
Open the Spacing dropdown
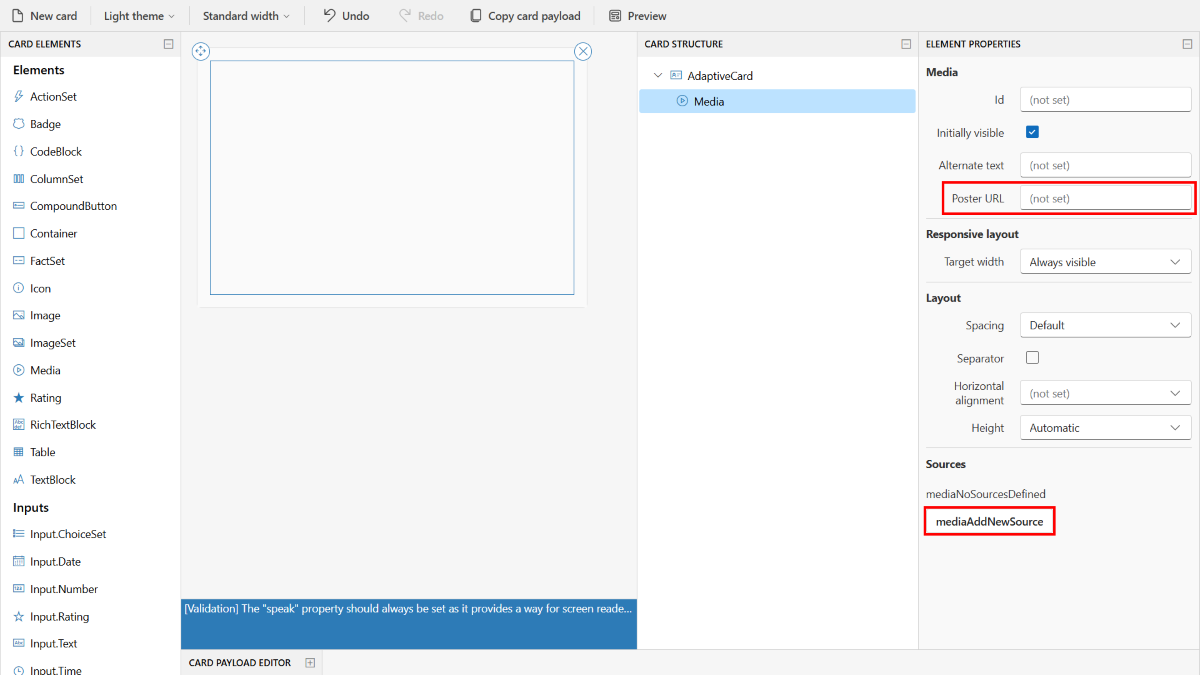click(1105, 325)
